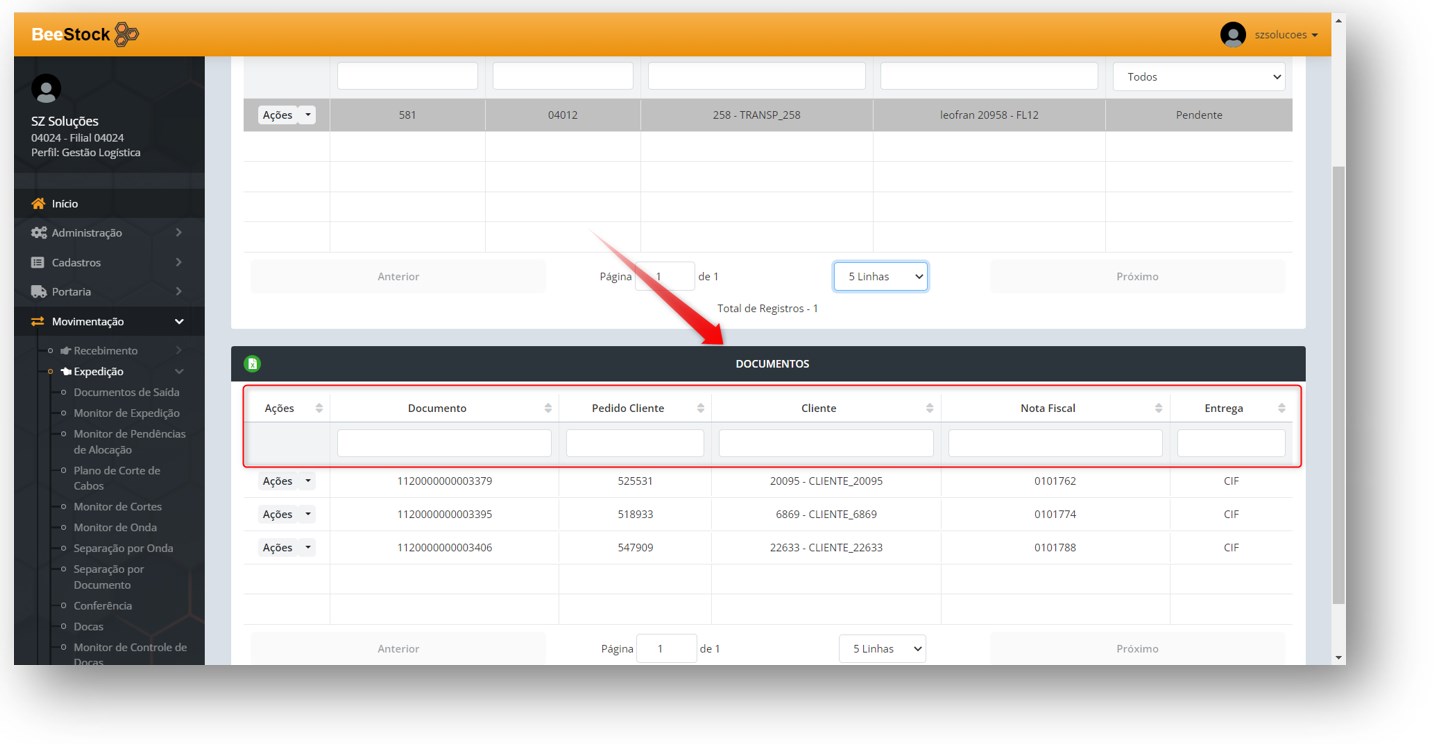Click the BeeStock honeycomb logo
This screenshot has height=744, width=1442.
tap(126, 35)
